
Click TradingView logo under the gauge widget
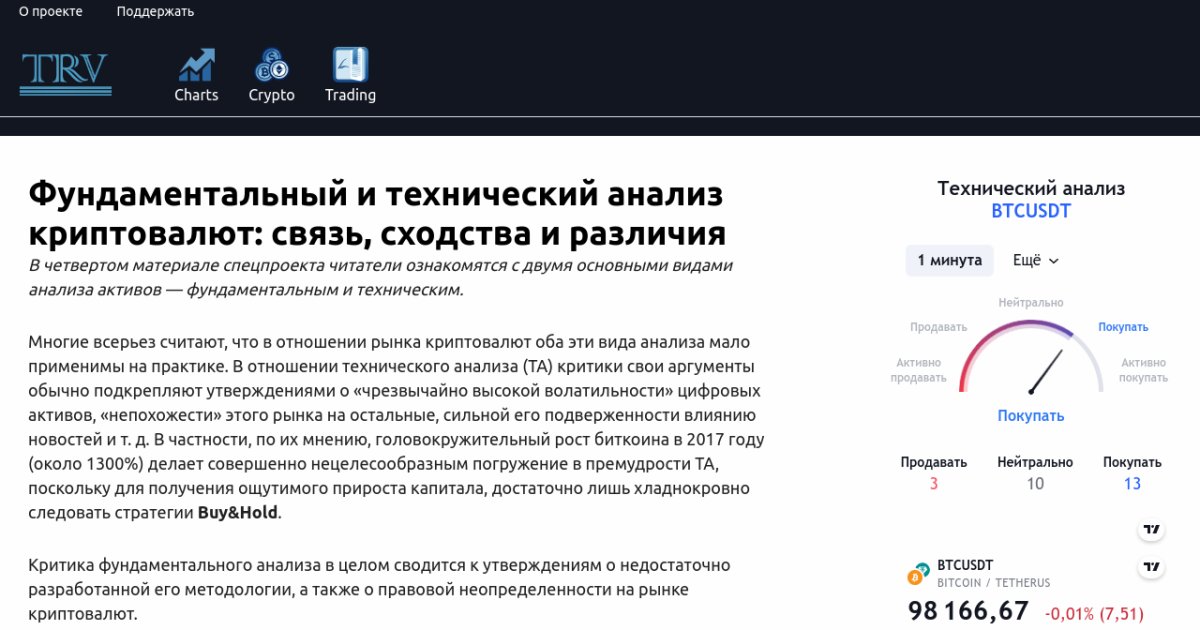pyautogui.click(x=1151, y=529)
